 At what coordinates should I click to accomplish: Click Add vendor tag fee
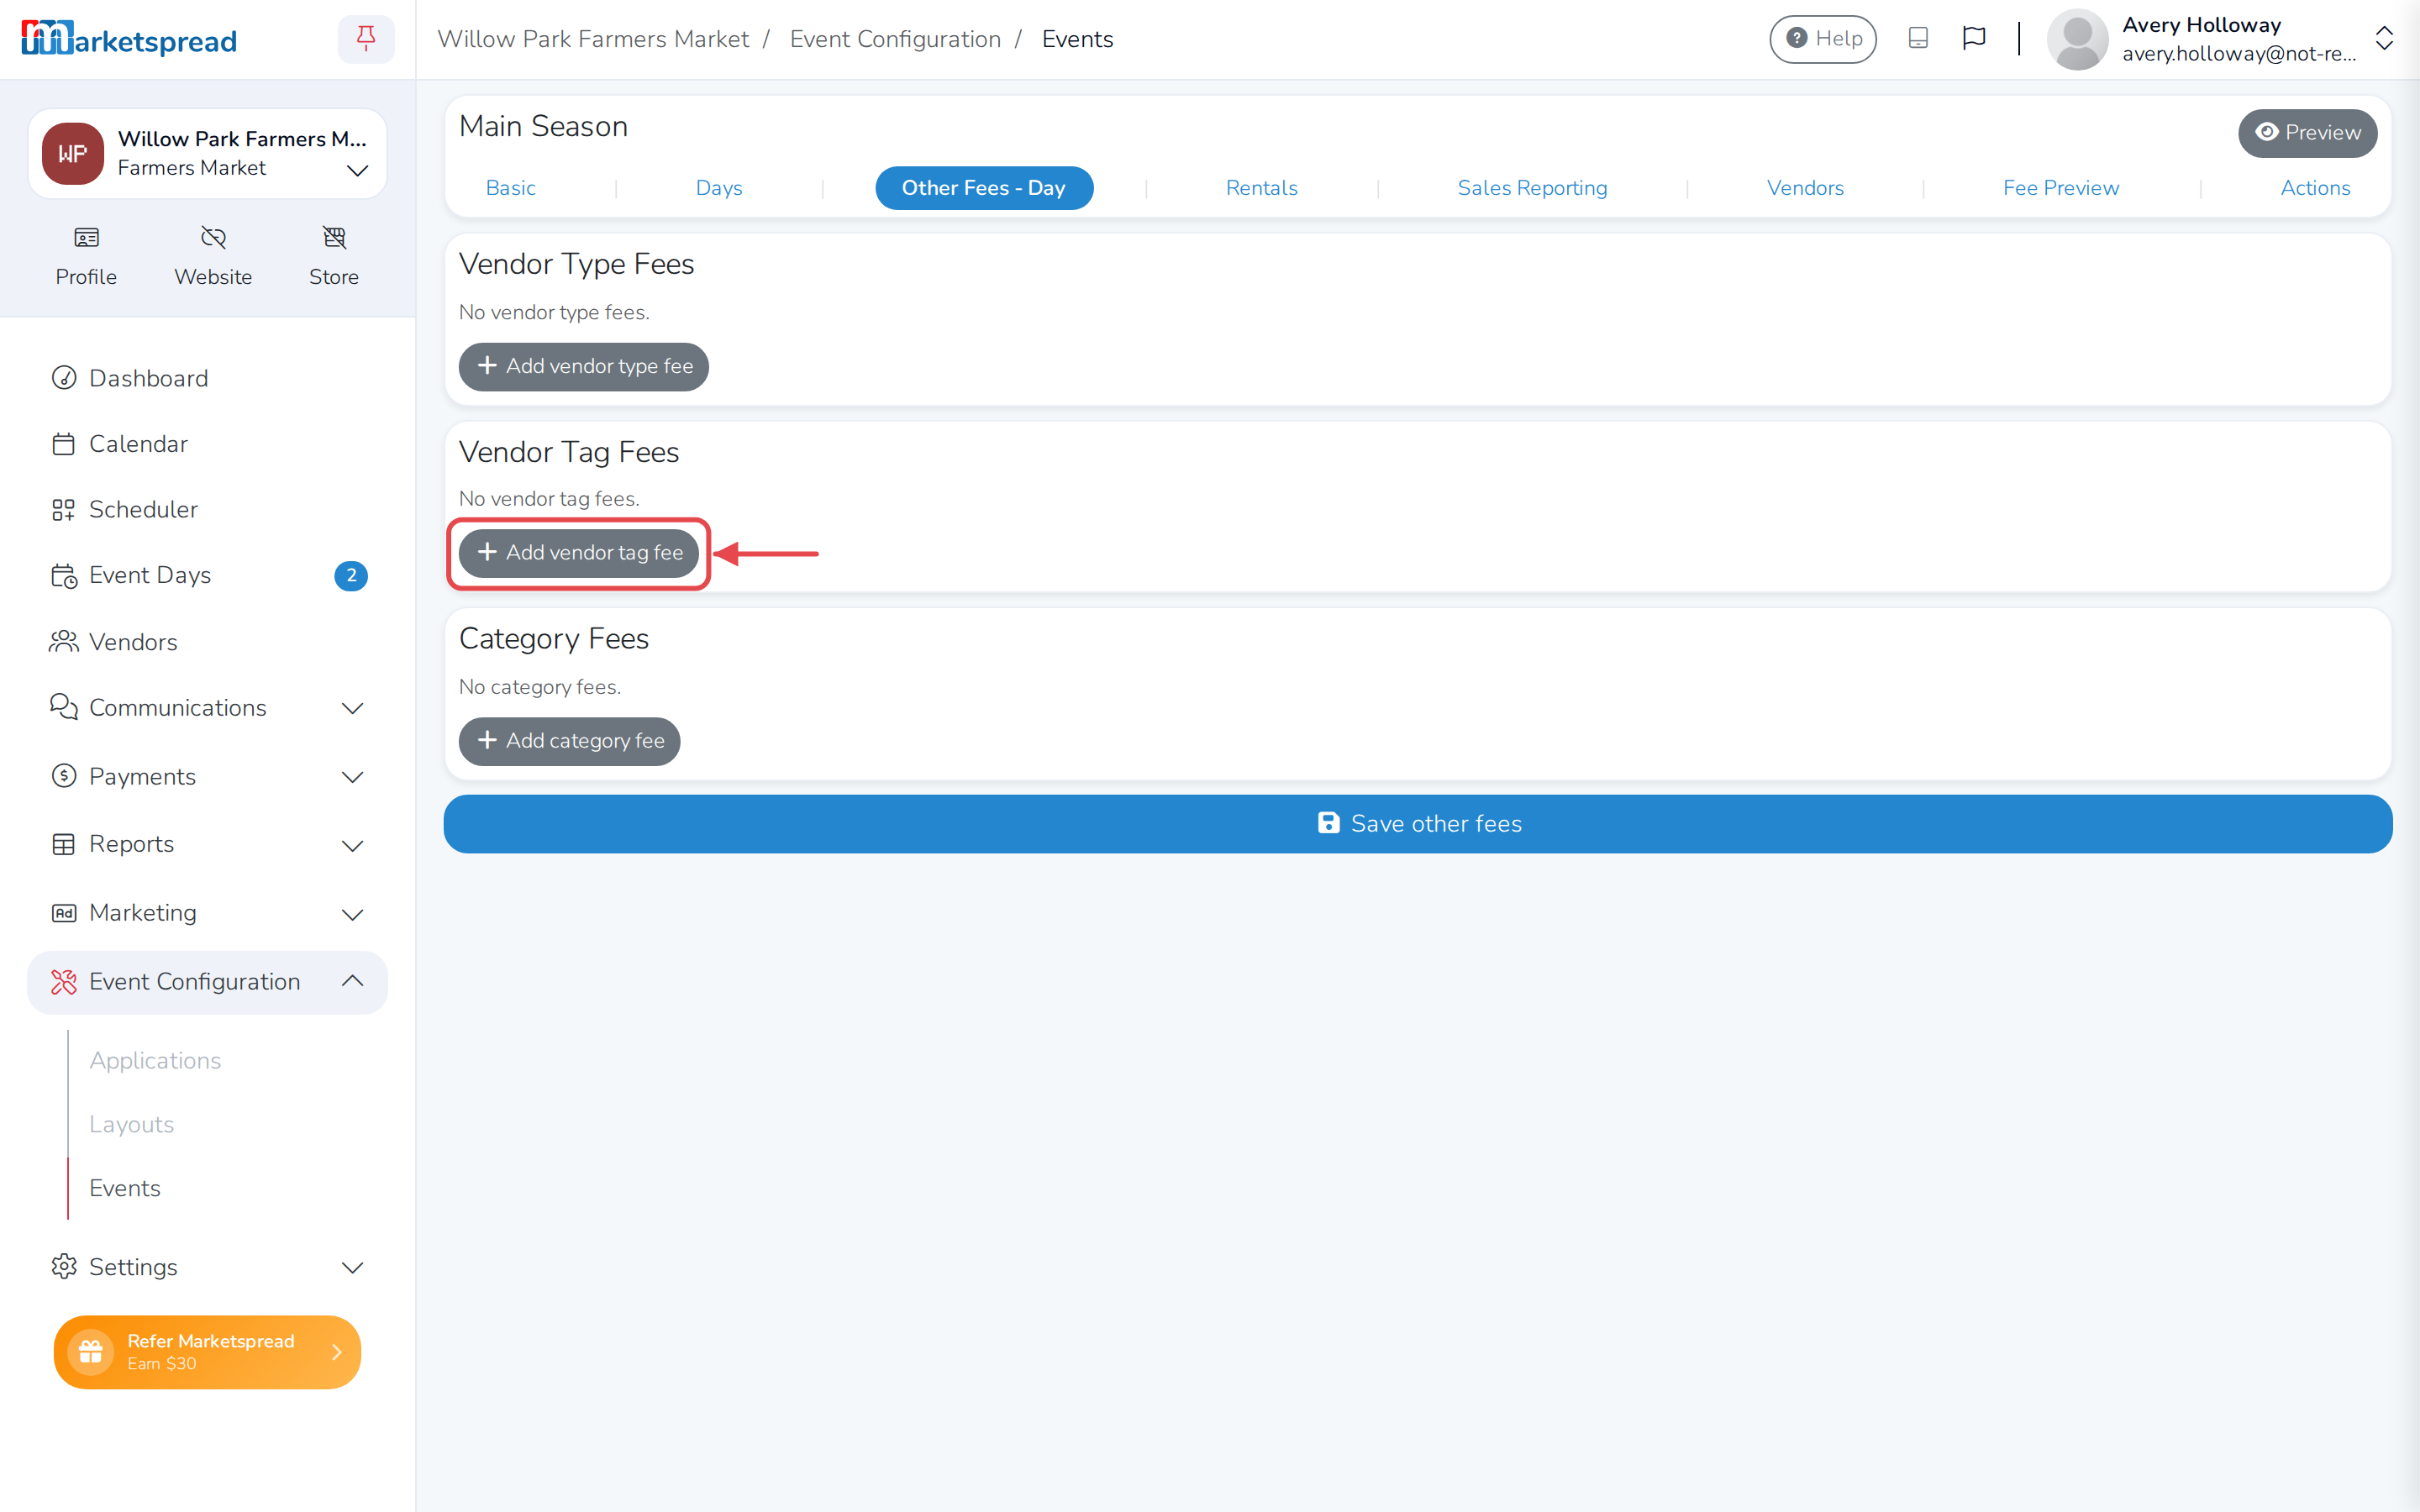[x=578, y=553]
